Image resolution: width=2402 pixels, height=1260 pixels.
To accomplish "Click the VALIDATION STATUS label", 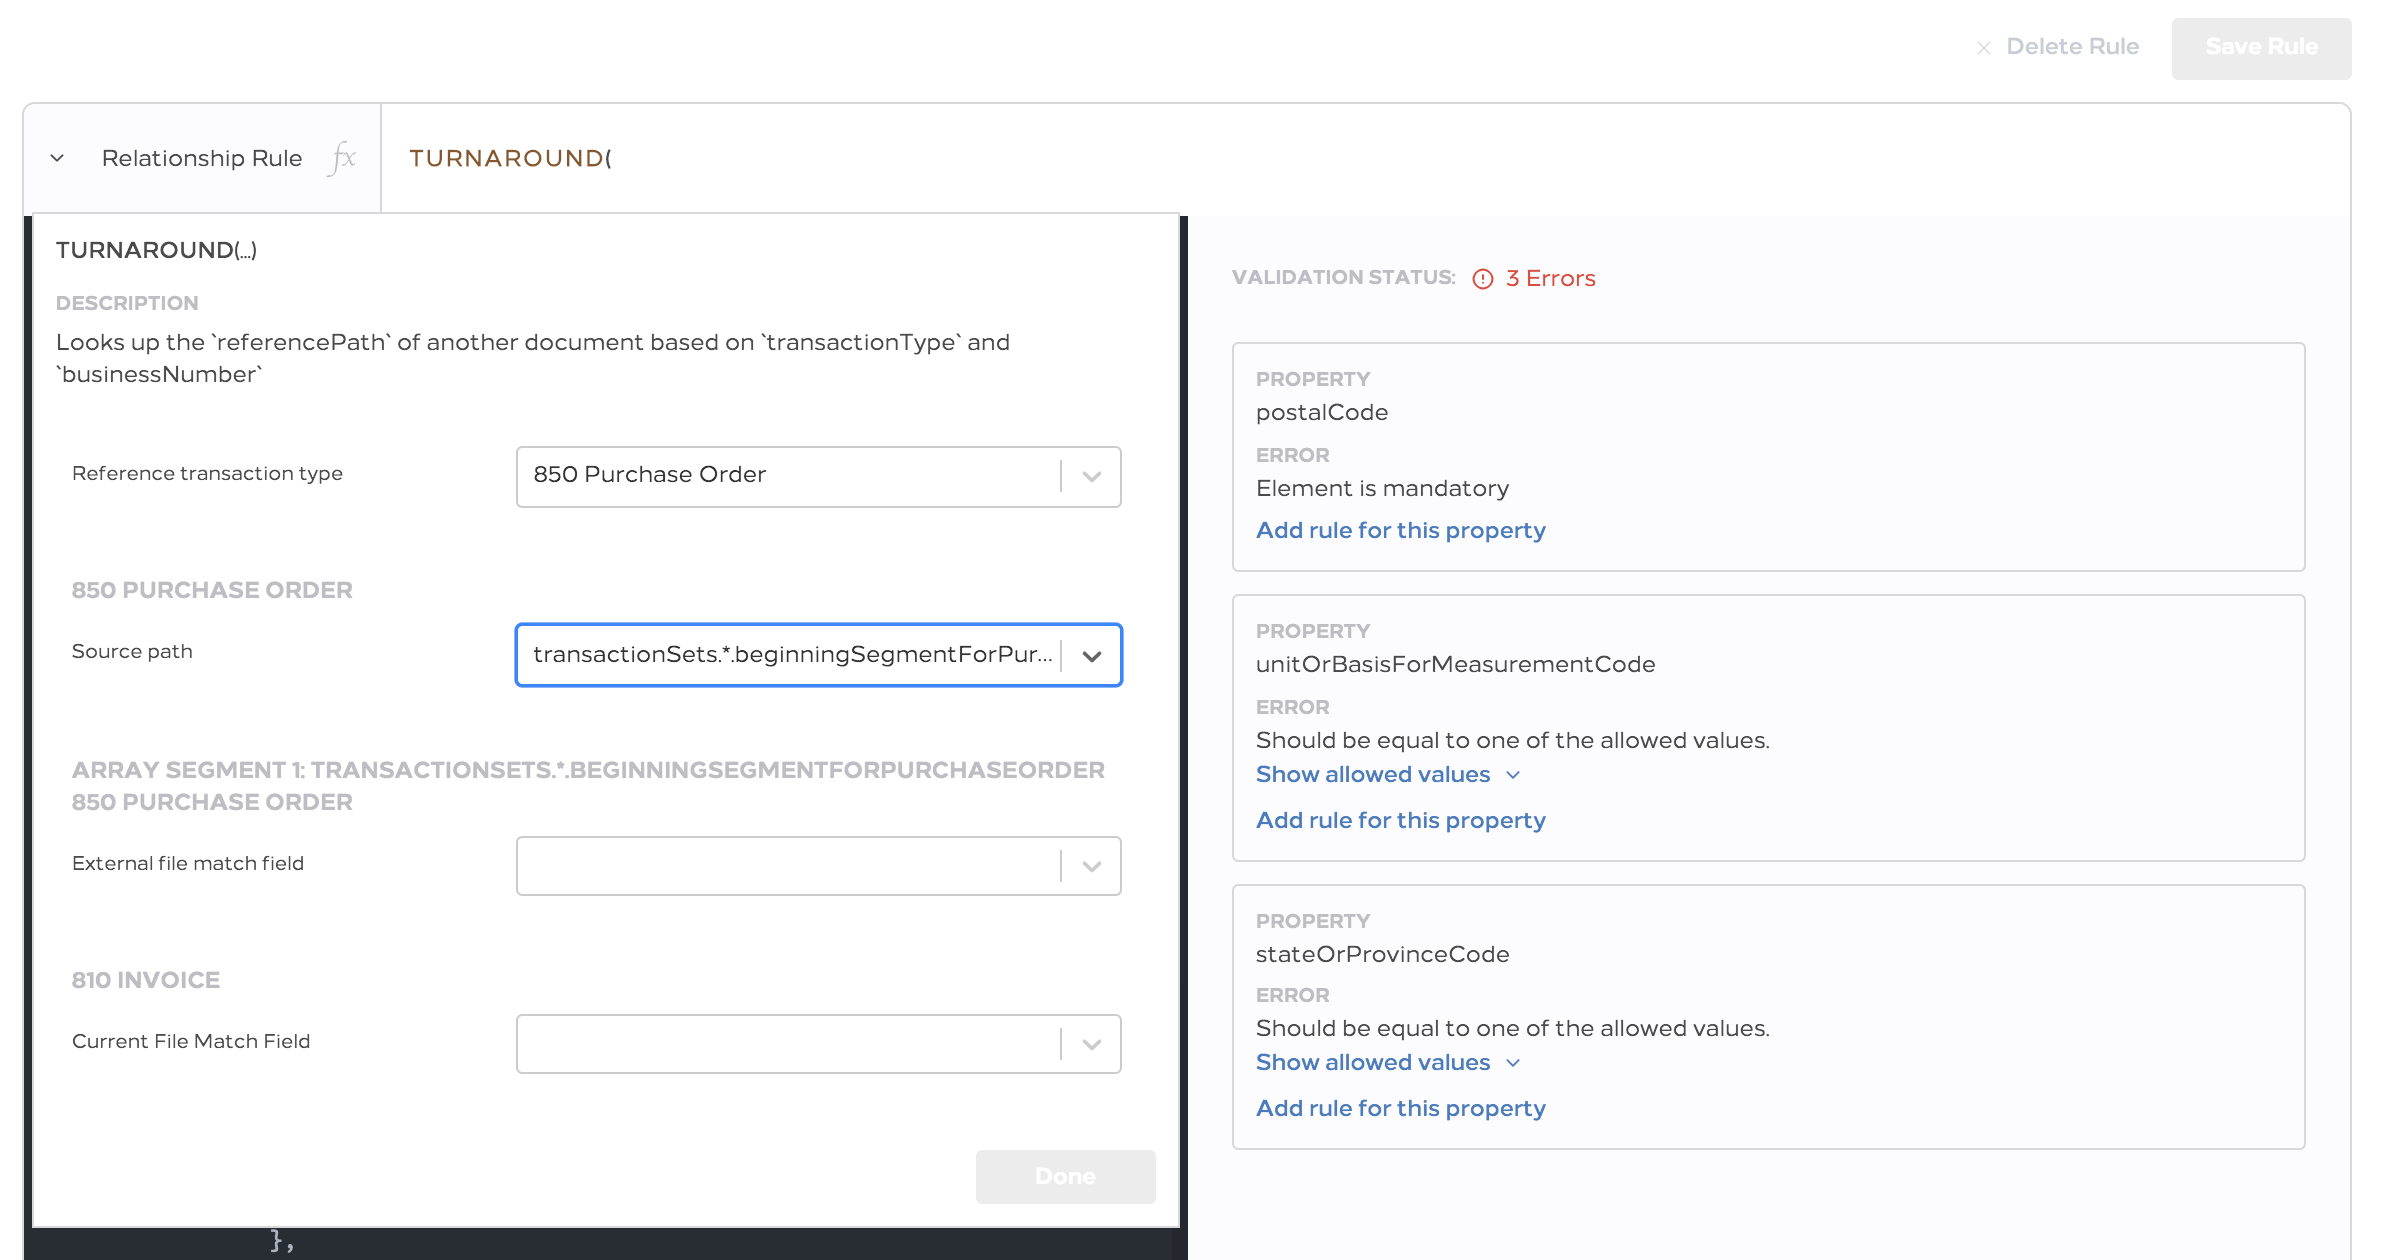I will click(1343, 277).
